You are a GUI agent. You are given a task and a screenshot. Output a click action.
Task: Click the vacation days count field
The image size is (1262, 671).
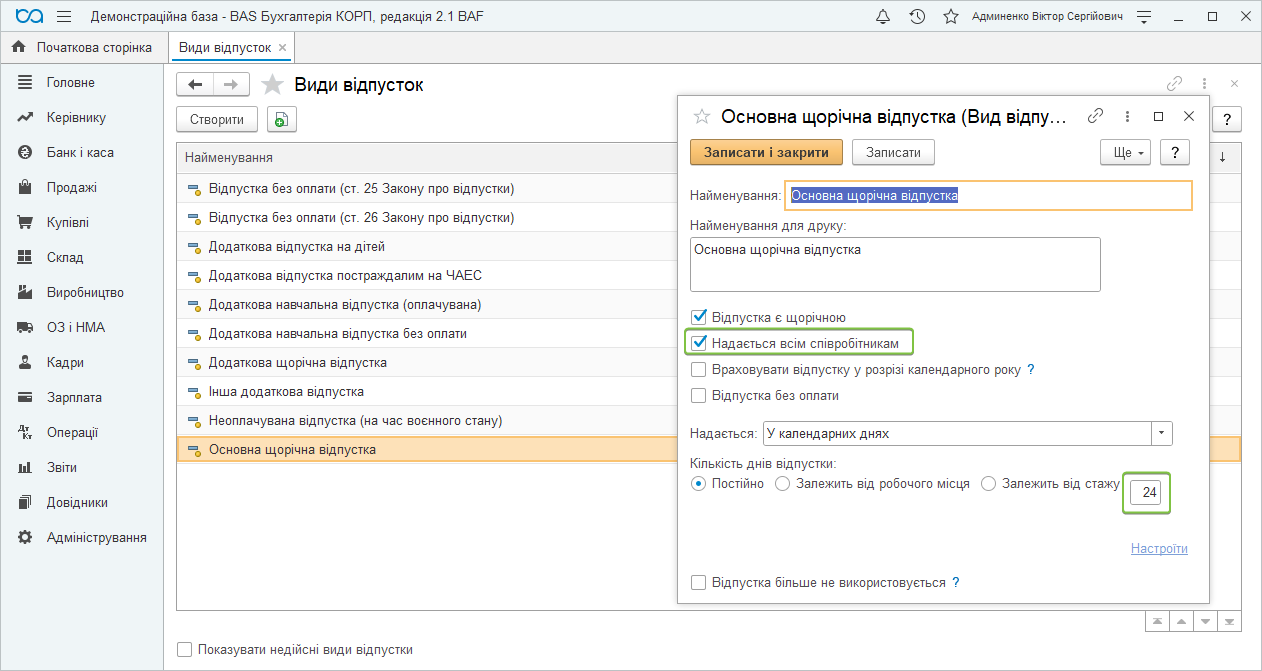pyautogui.click(x=1146, y=493)
